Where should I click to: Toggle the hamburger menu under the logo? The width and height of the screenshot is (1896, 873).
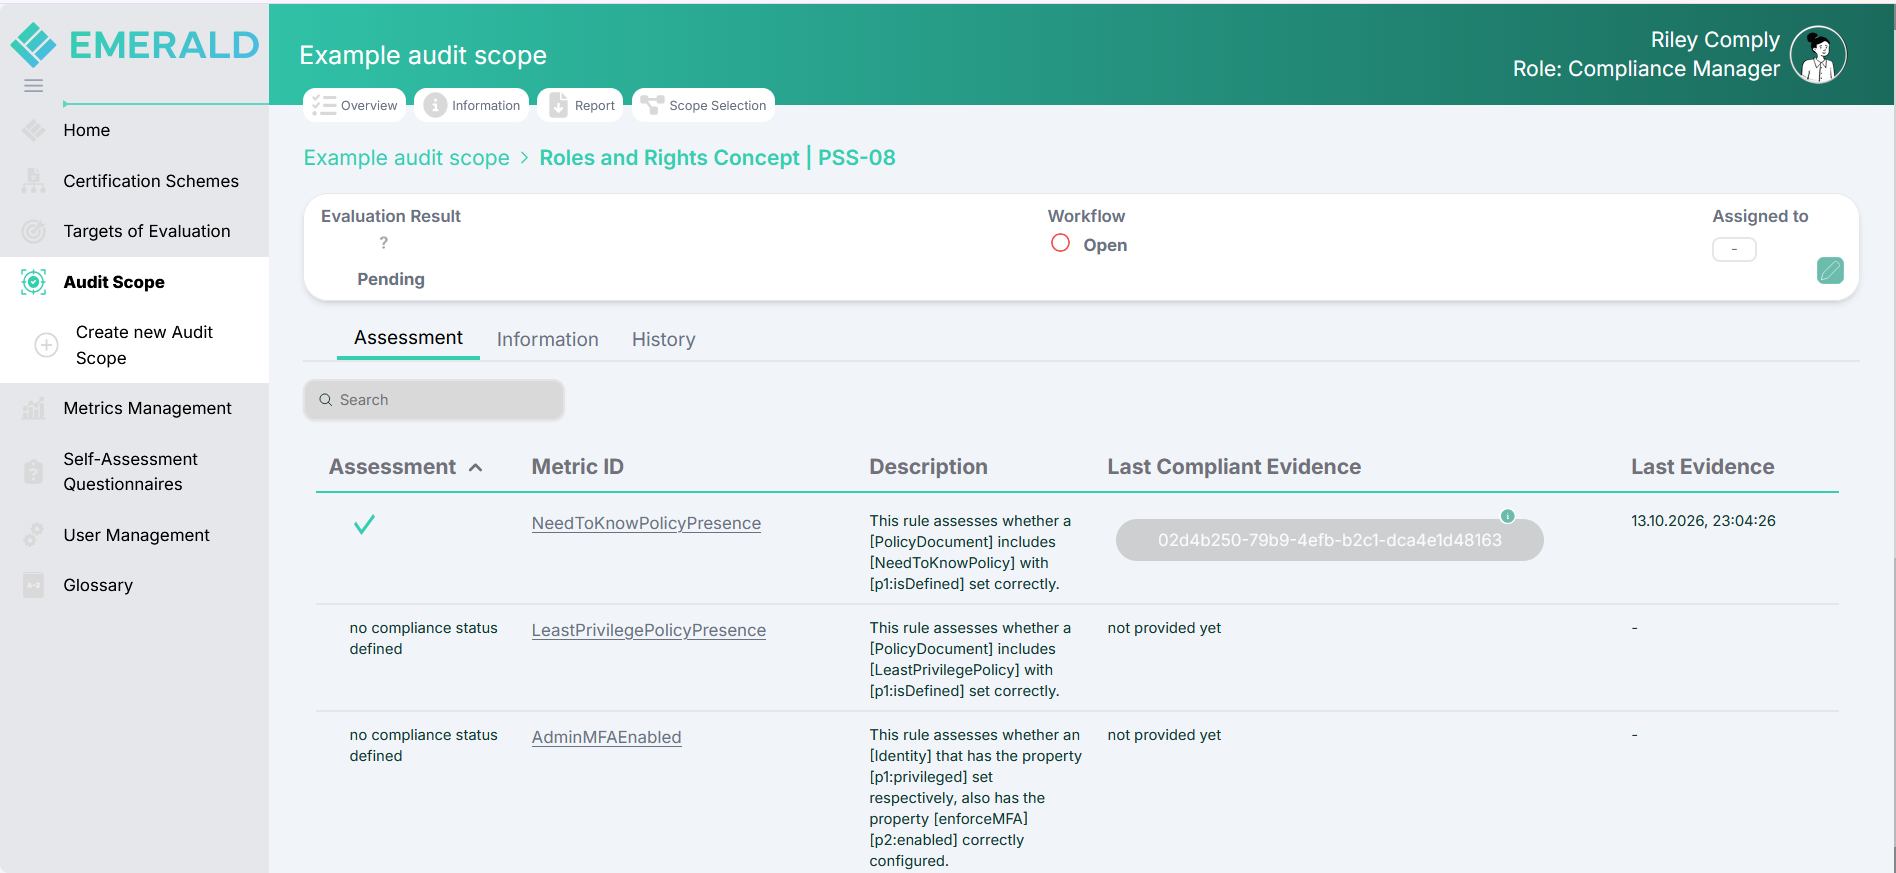point(33,86)
